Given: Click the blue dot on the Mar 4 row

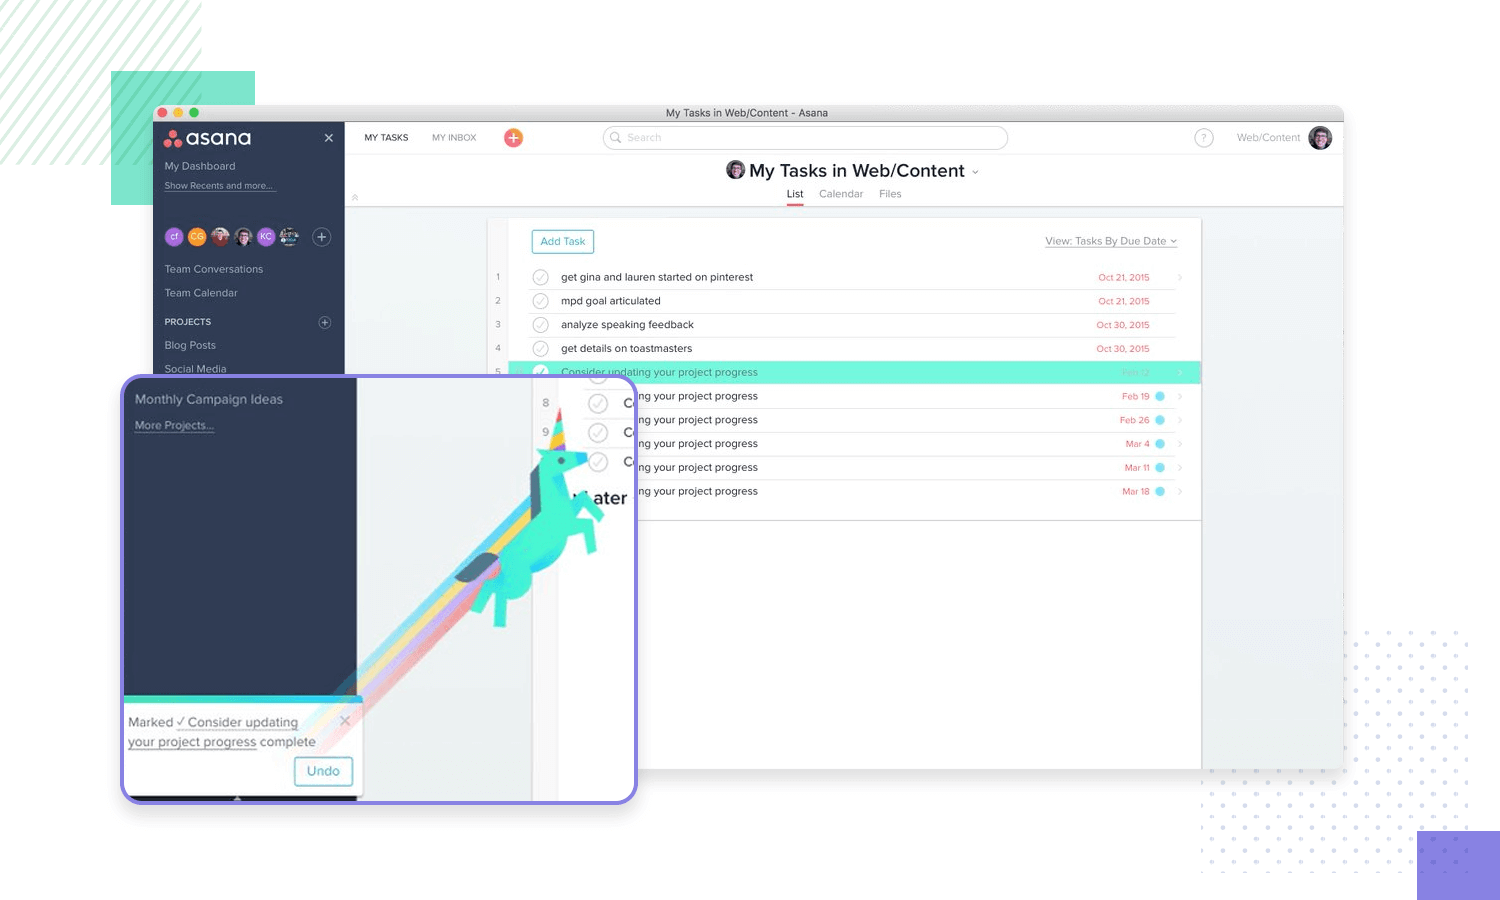Looking at the screenshot, I should tap(1160, 444).
